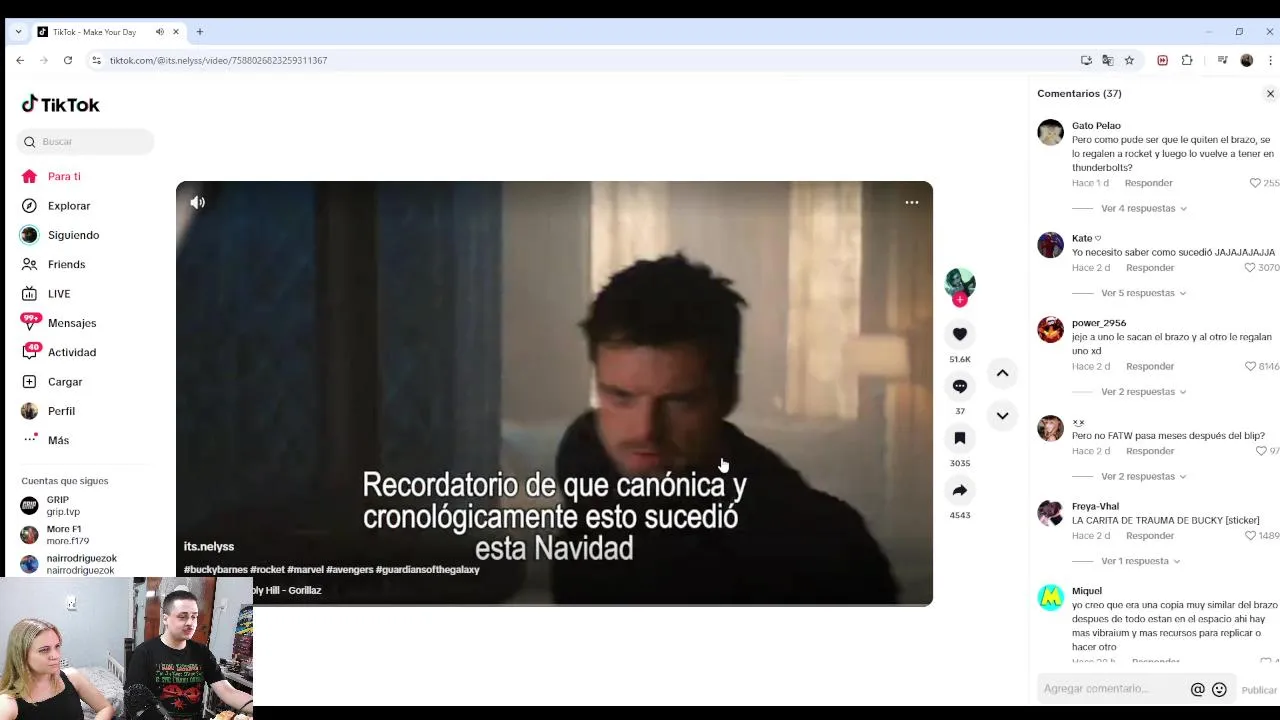Open the emoji picker in comment box
1280x720 pixels.
pyautogui.click(x=1219, y=689)
